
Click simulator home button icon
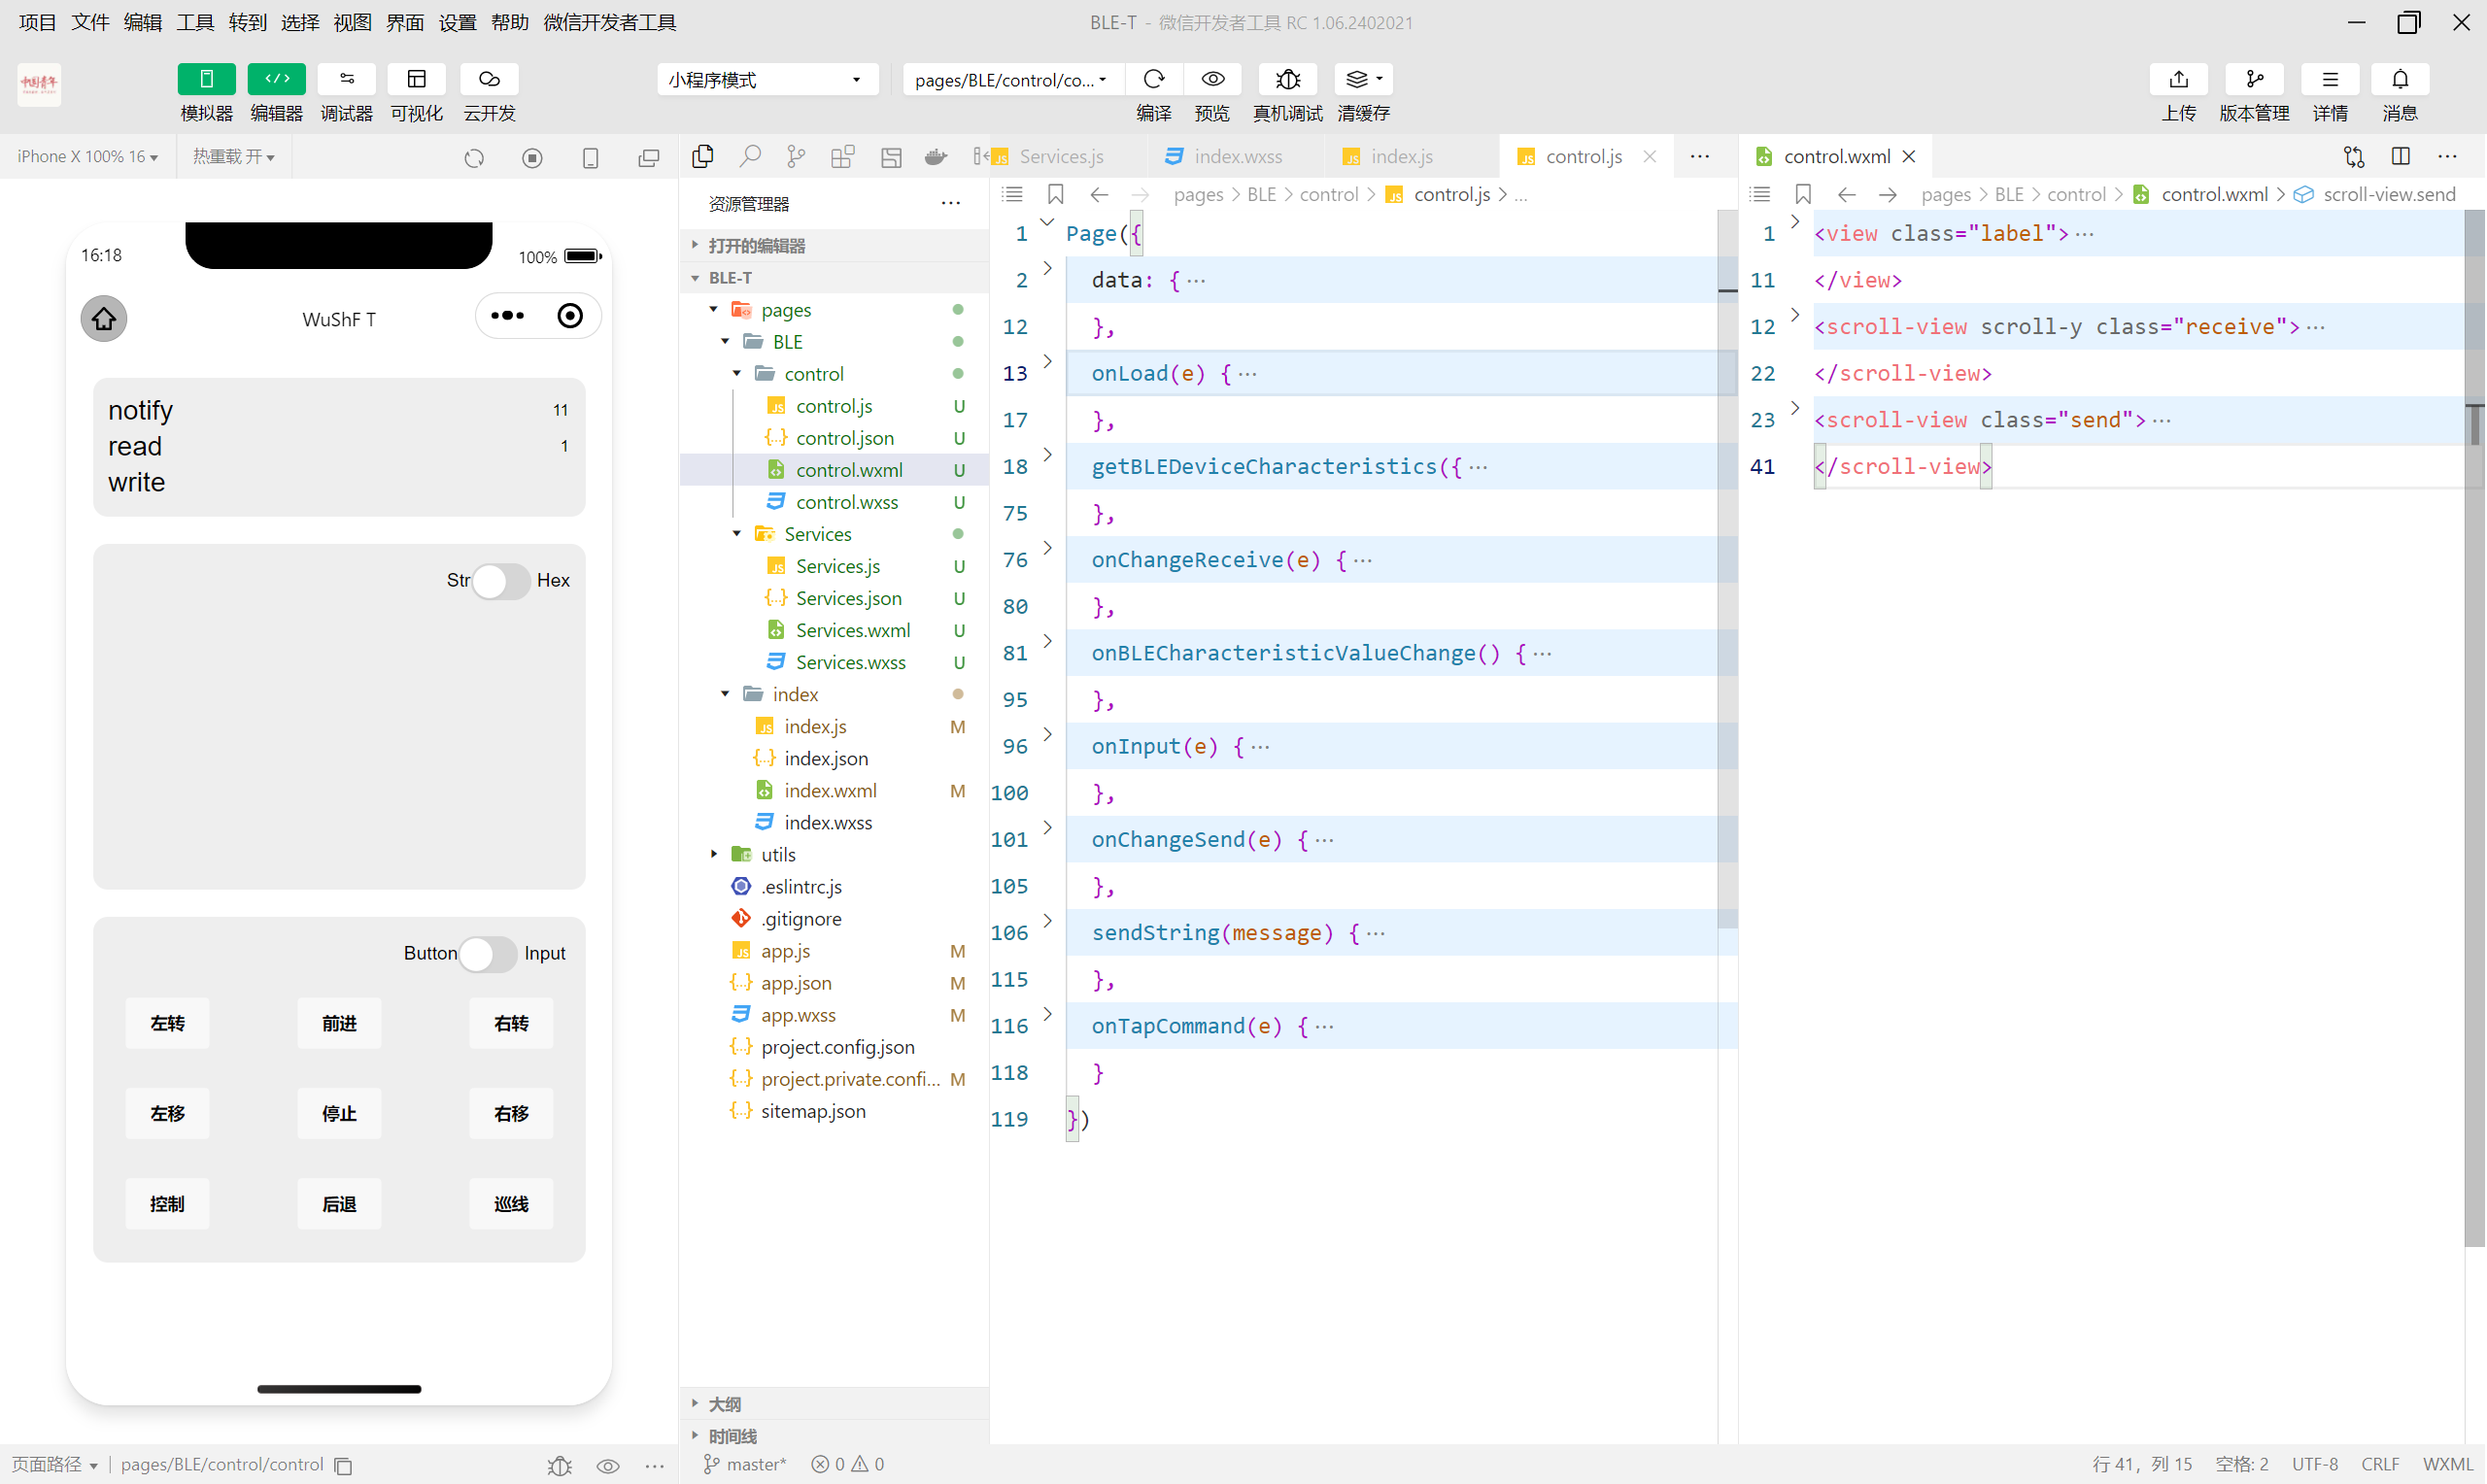point(104,319)
